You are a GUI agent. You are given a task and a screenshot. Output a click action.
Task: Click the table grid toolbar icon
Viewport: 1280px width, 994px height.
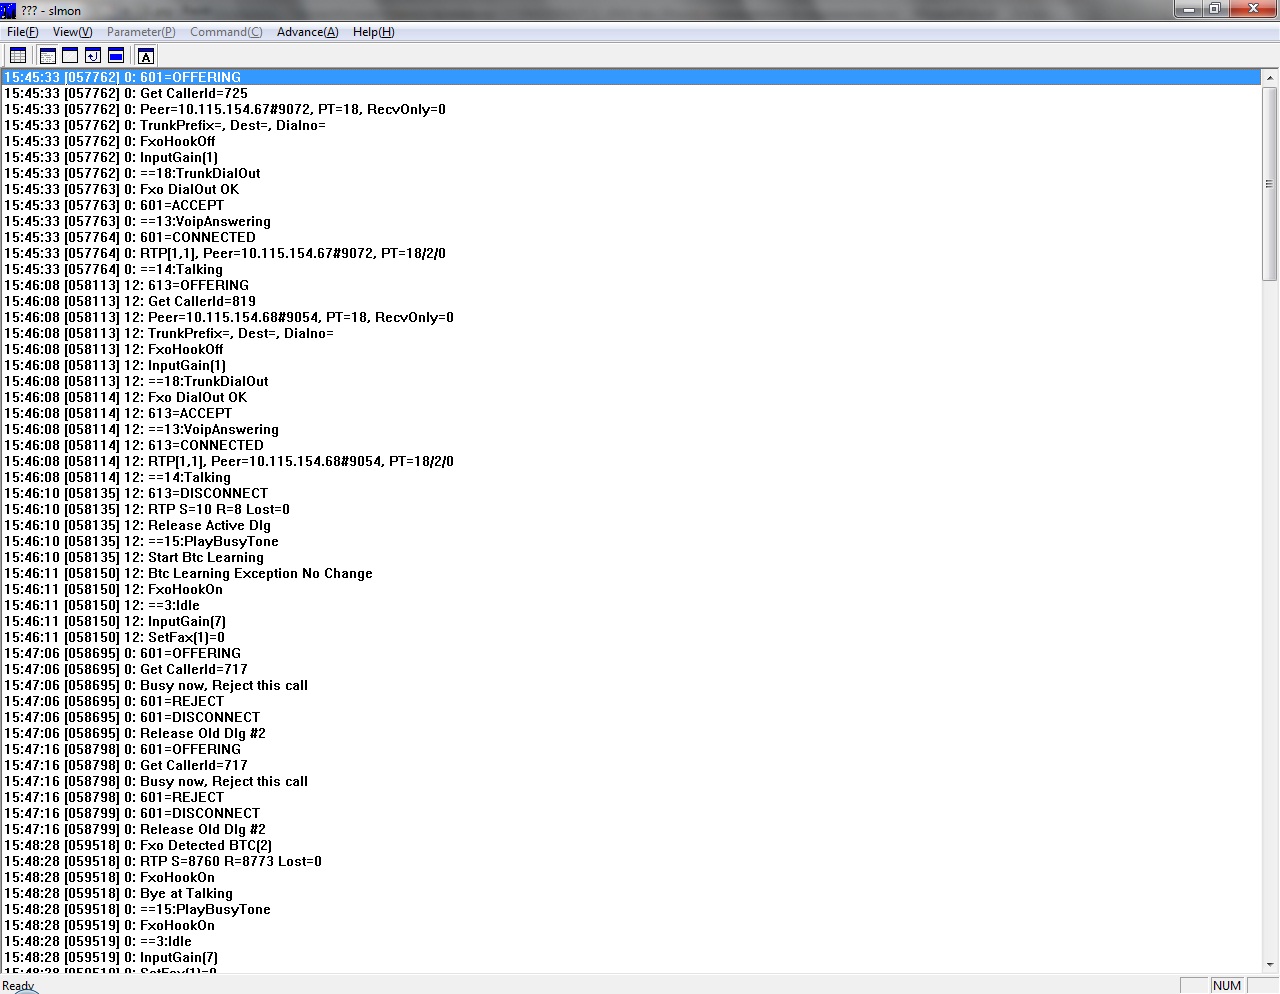click(x=18, y=56)
